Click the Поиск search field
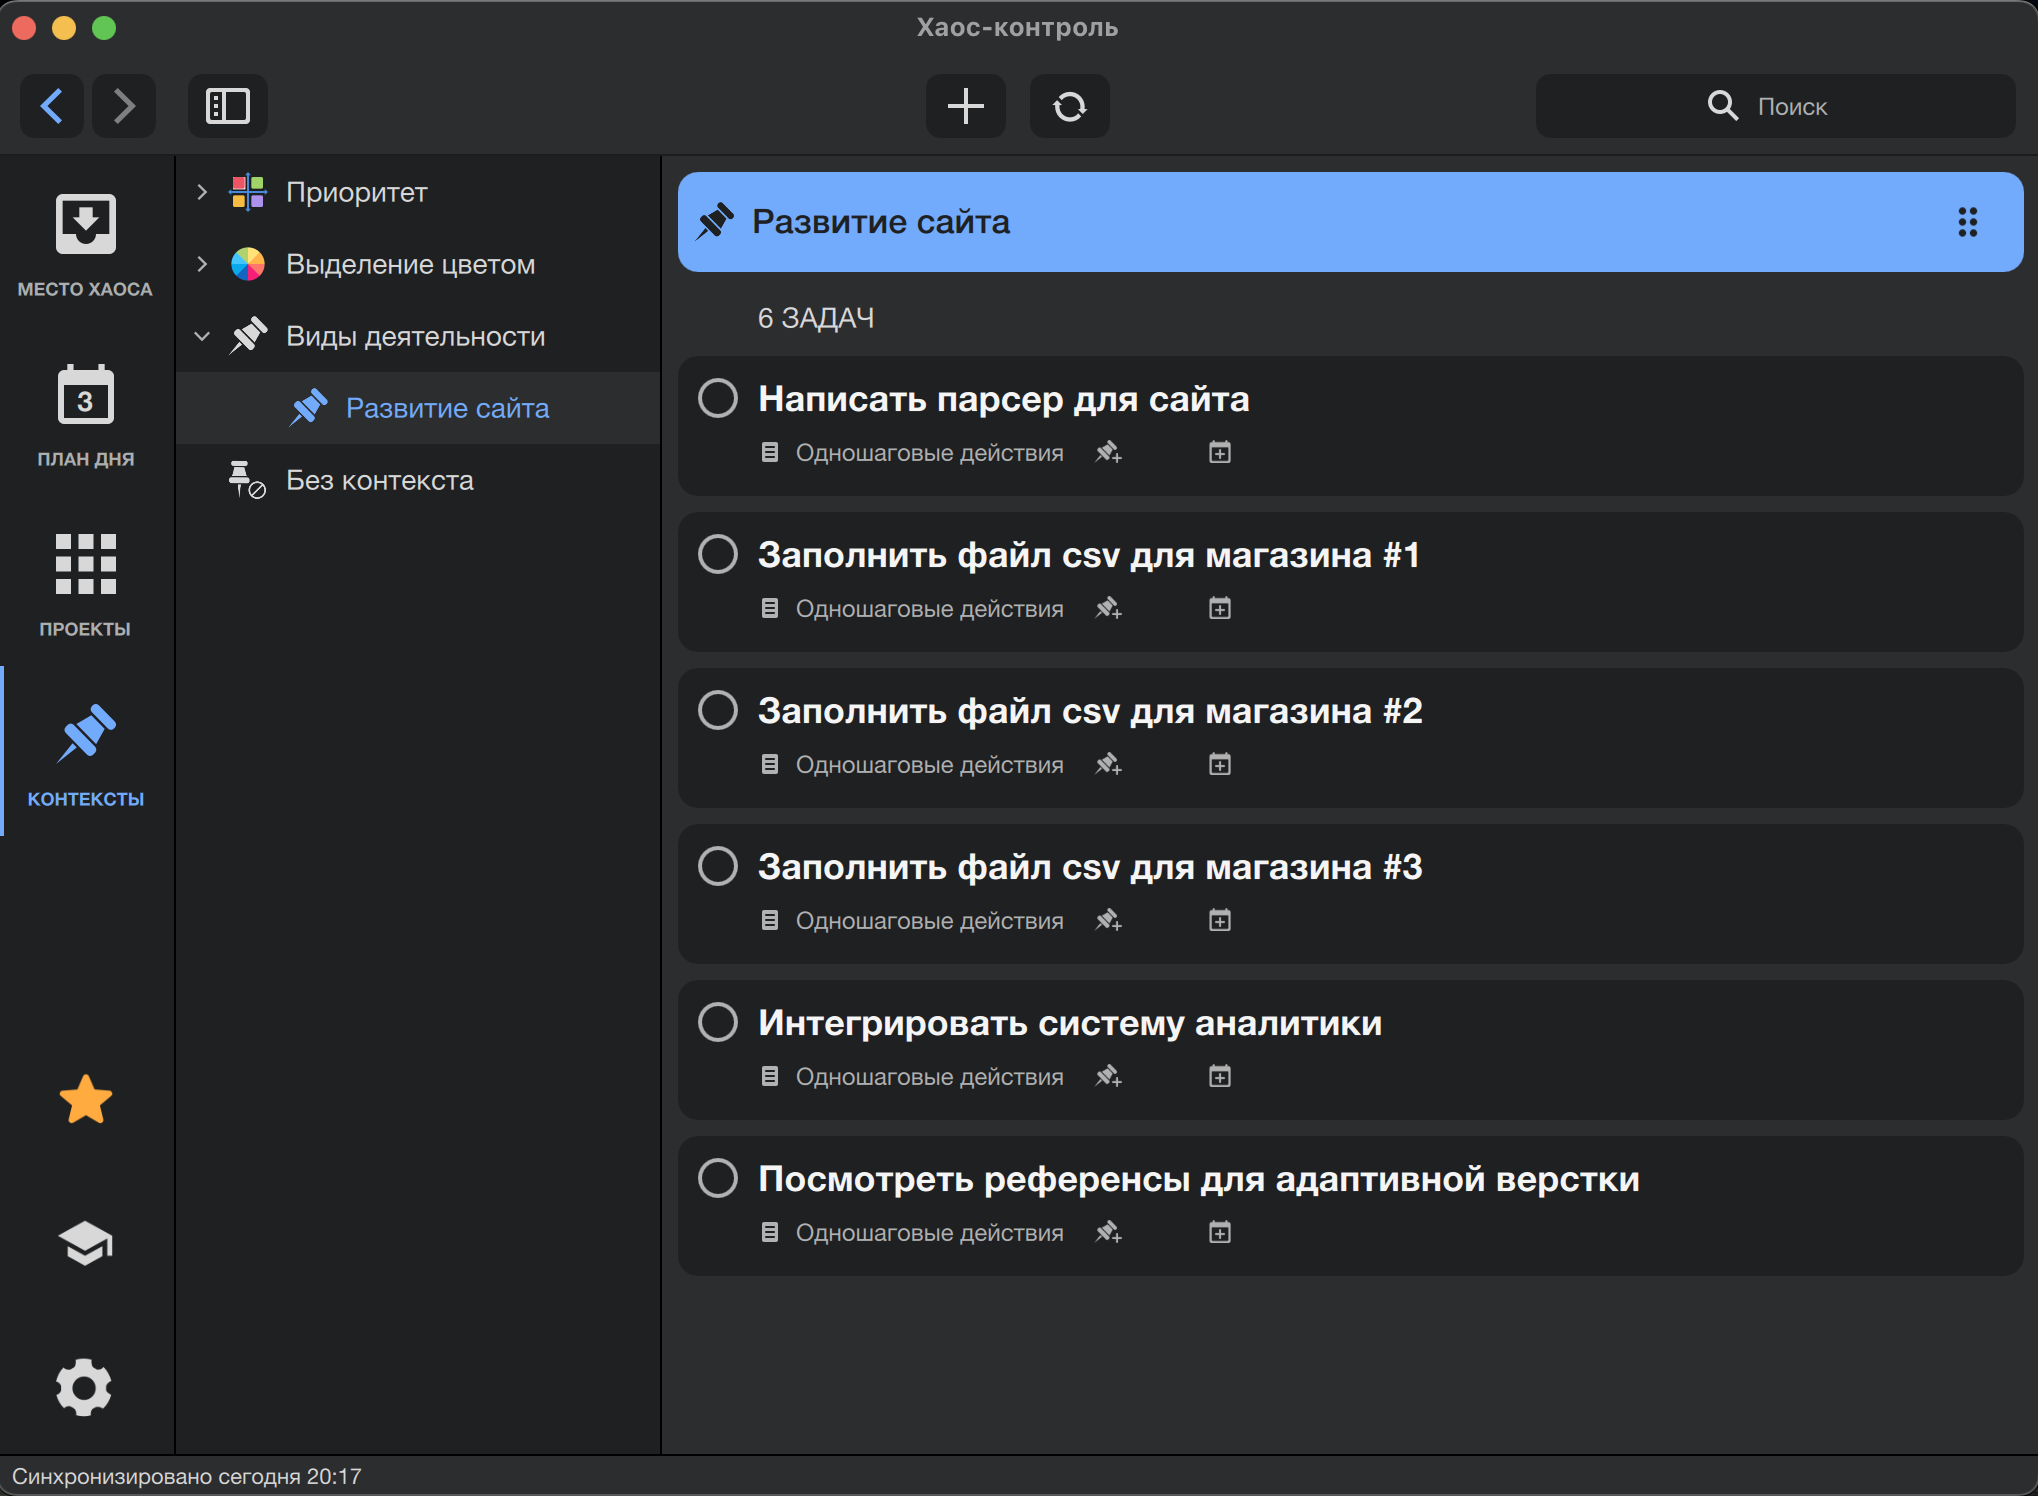The width and height of the screenshot is (2038, 1496). click(1775, 106)
